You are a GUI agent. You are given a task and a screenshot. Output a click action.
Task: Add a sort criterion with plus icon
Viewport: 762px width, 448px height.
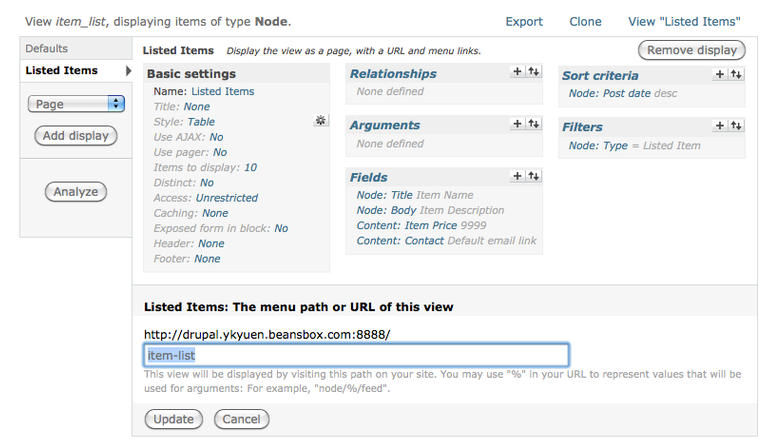pos(719,74)
